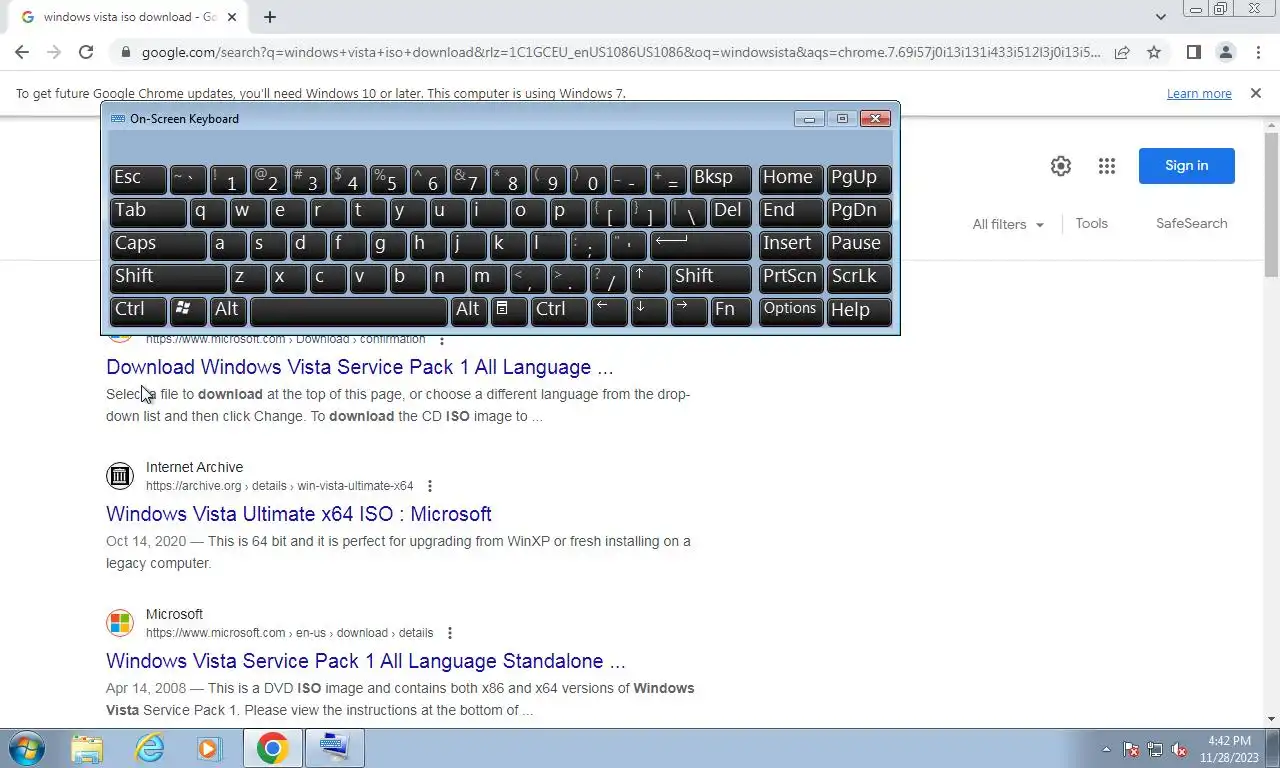This screenshot has height=768, width=1280.
Task: Toggle the left Ctrl key on keyboard
Action: (x=138, y=311)
